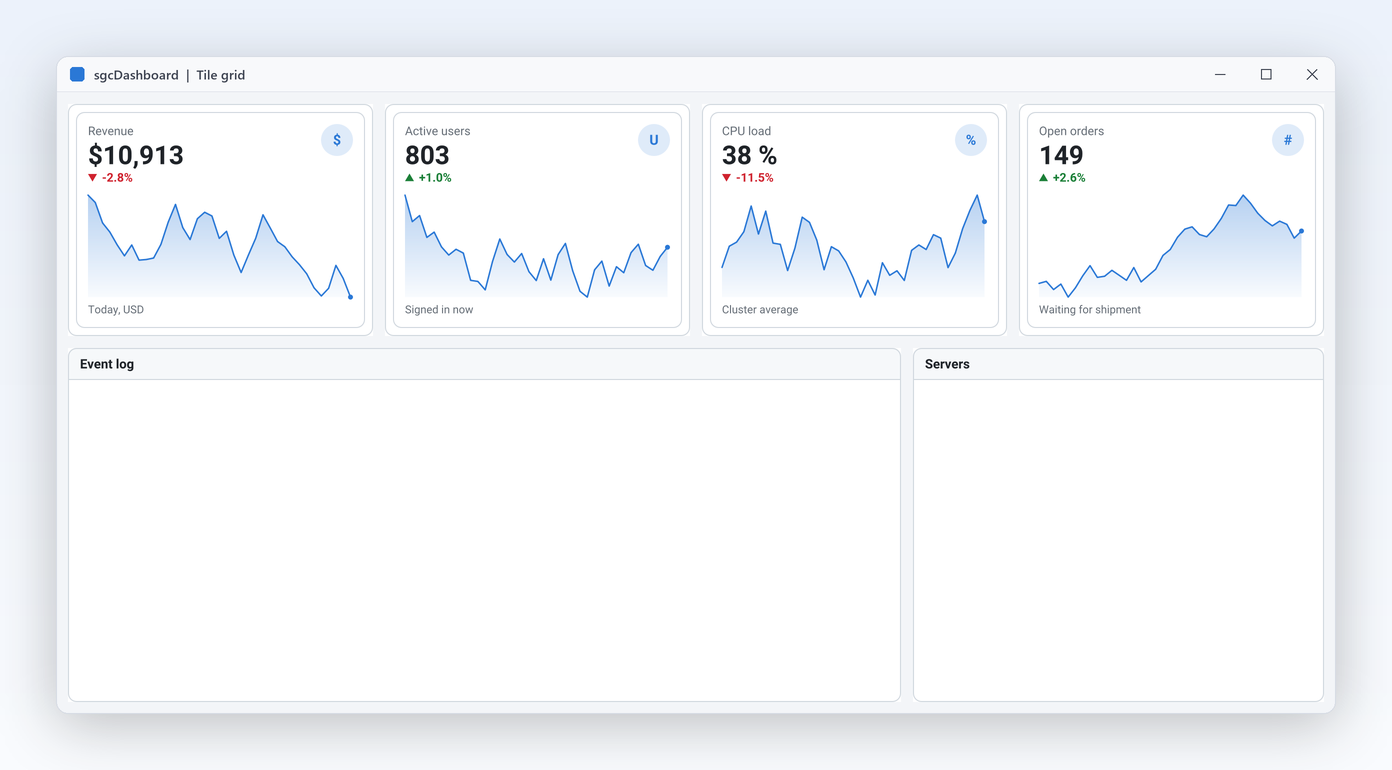Click the dollar icon on Revenue tile
The image size is (1392, 770).
coord(337,140)
